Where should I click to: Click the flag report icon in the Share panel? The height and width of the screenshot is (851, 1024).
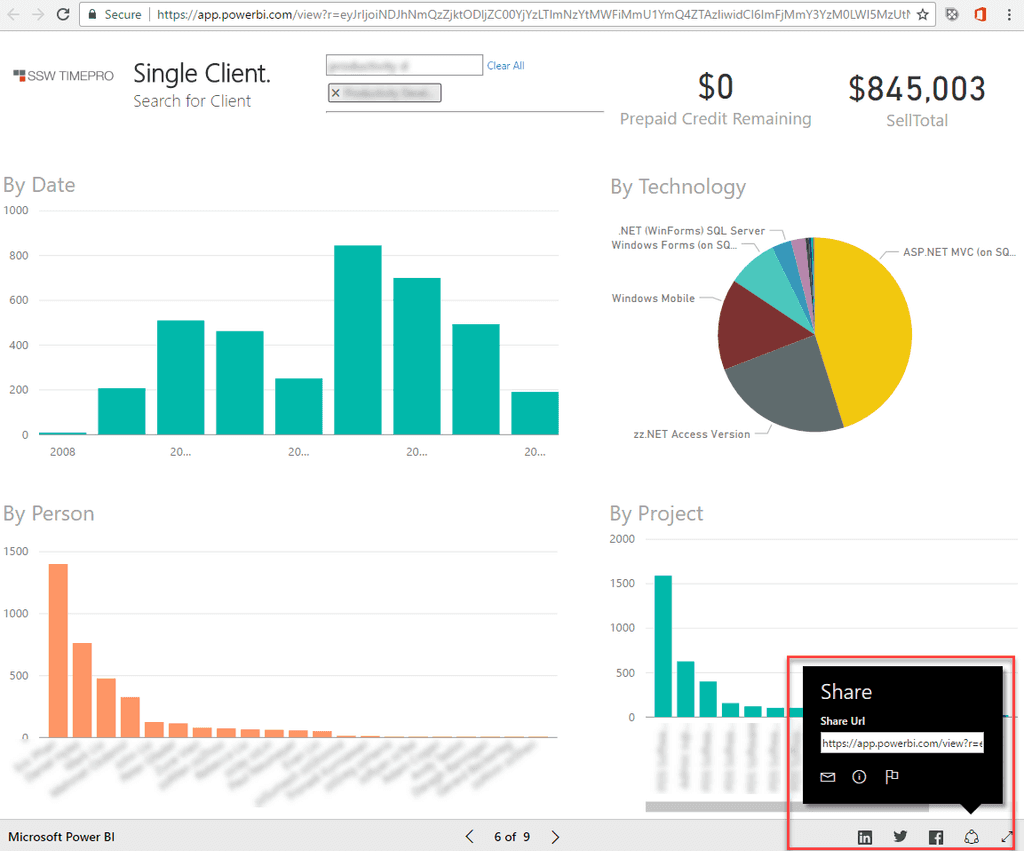(x=892, y=777)
